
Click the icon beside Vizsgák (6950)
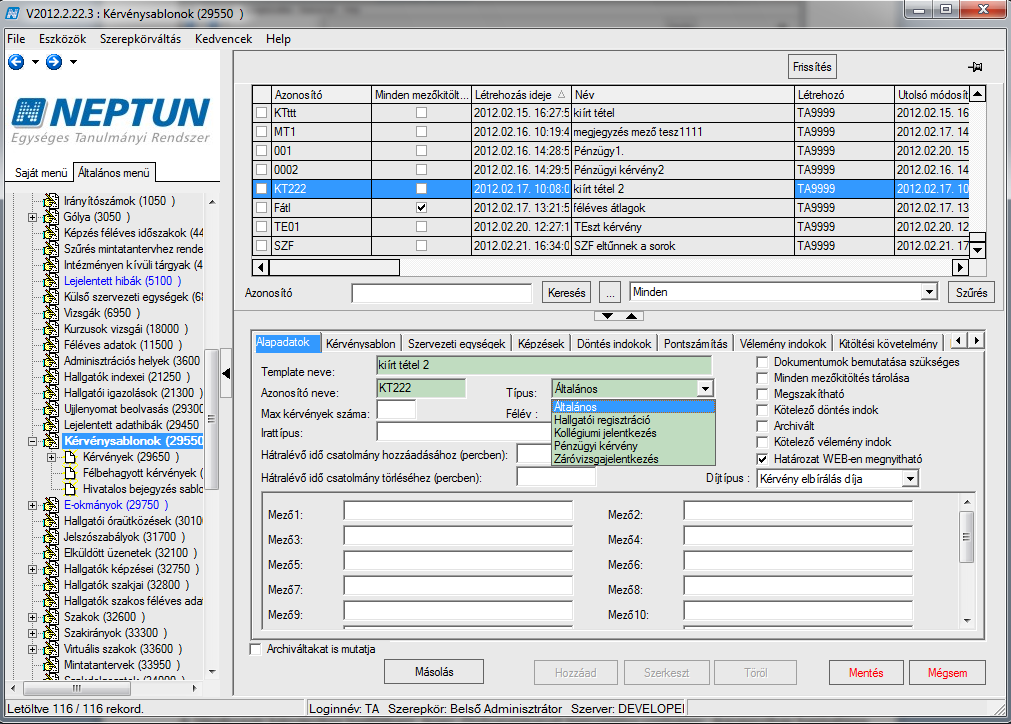(x=51, y=313)
